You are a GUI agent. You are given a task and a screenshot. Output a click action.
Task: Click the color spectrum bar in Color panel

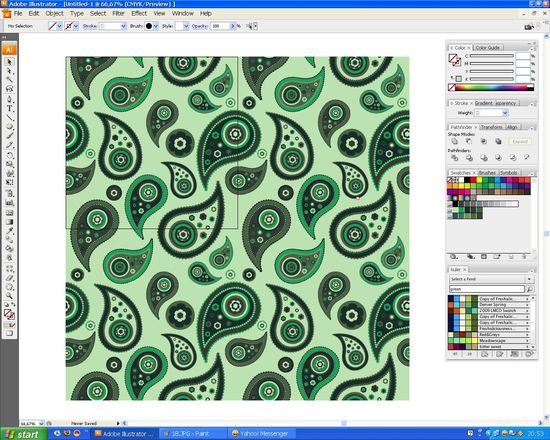point(492,88)
